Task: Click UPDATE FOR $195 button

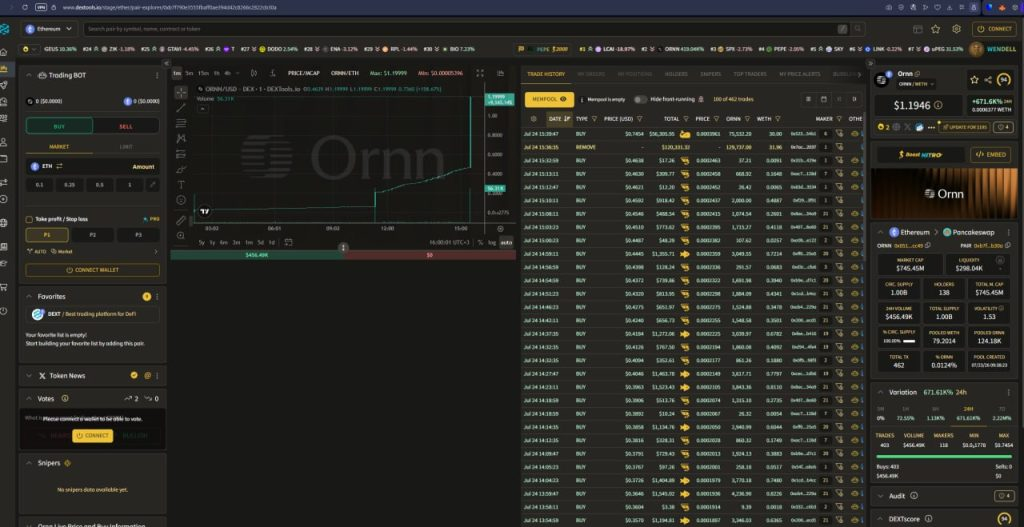Action: pyautogui.click(x=964, y=127)
